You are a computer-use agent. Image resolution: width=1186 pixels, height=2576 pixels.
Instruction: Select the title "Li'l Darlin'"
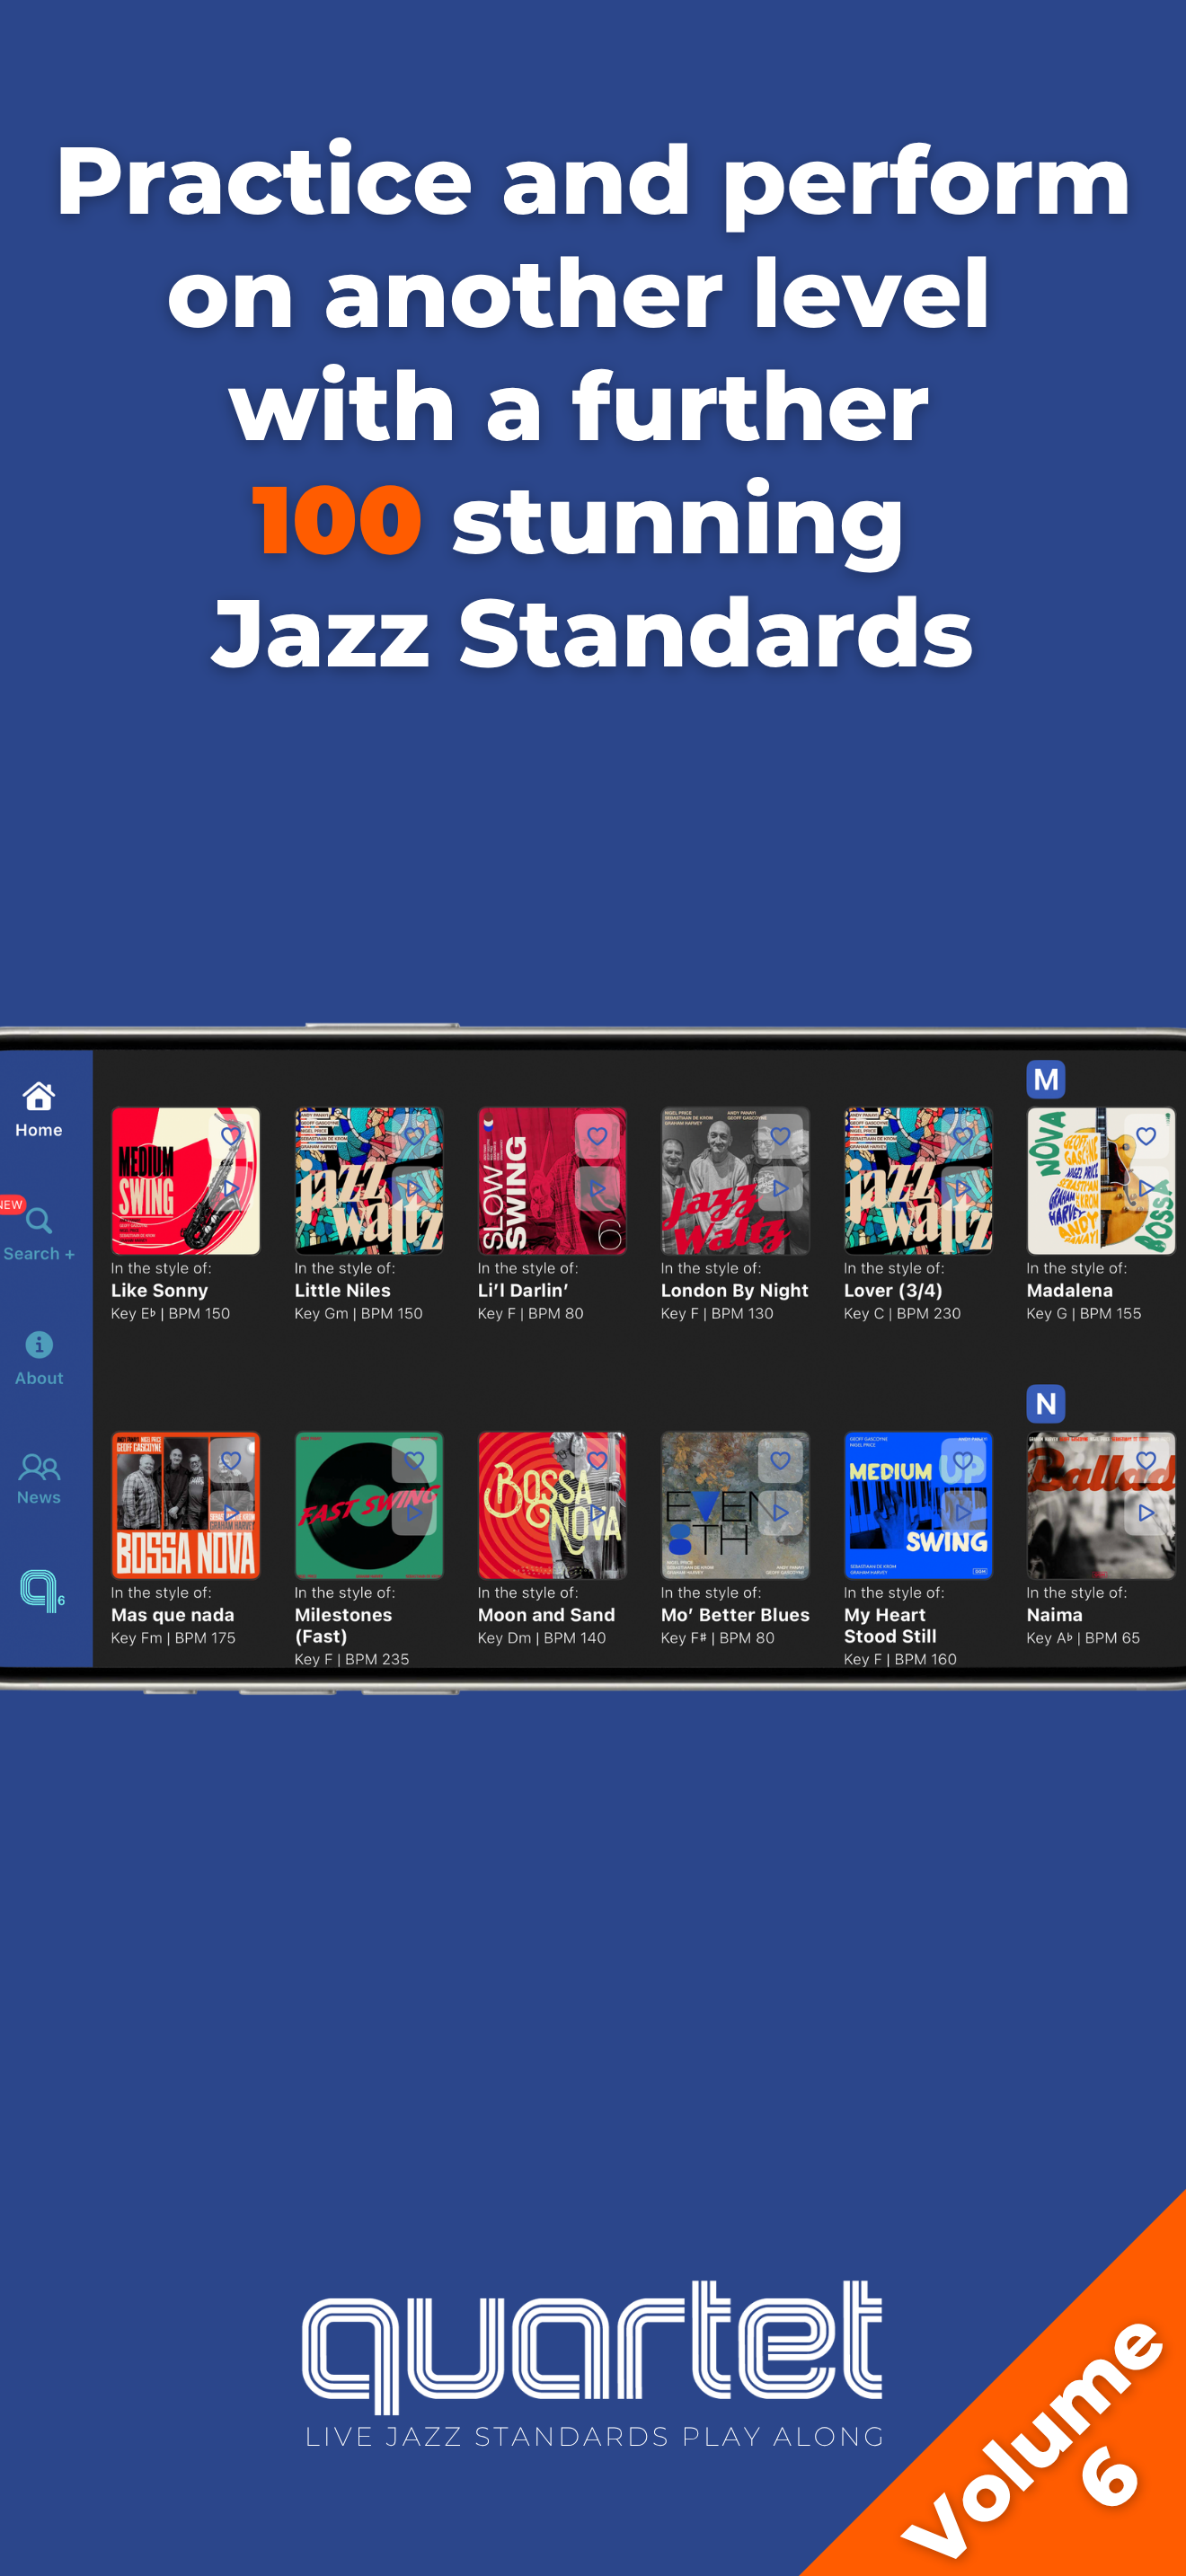523,1290
